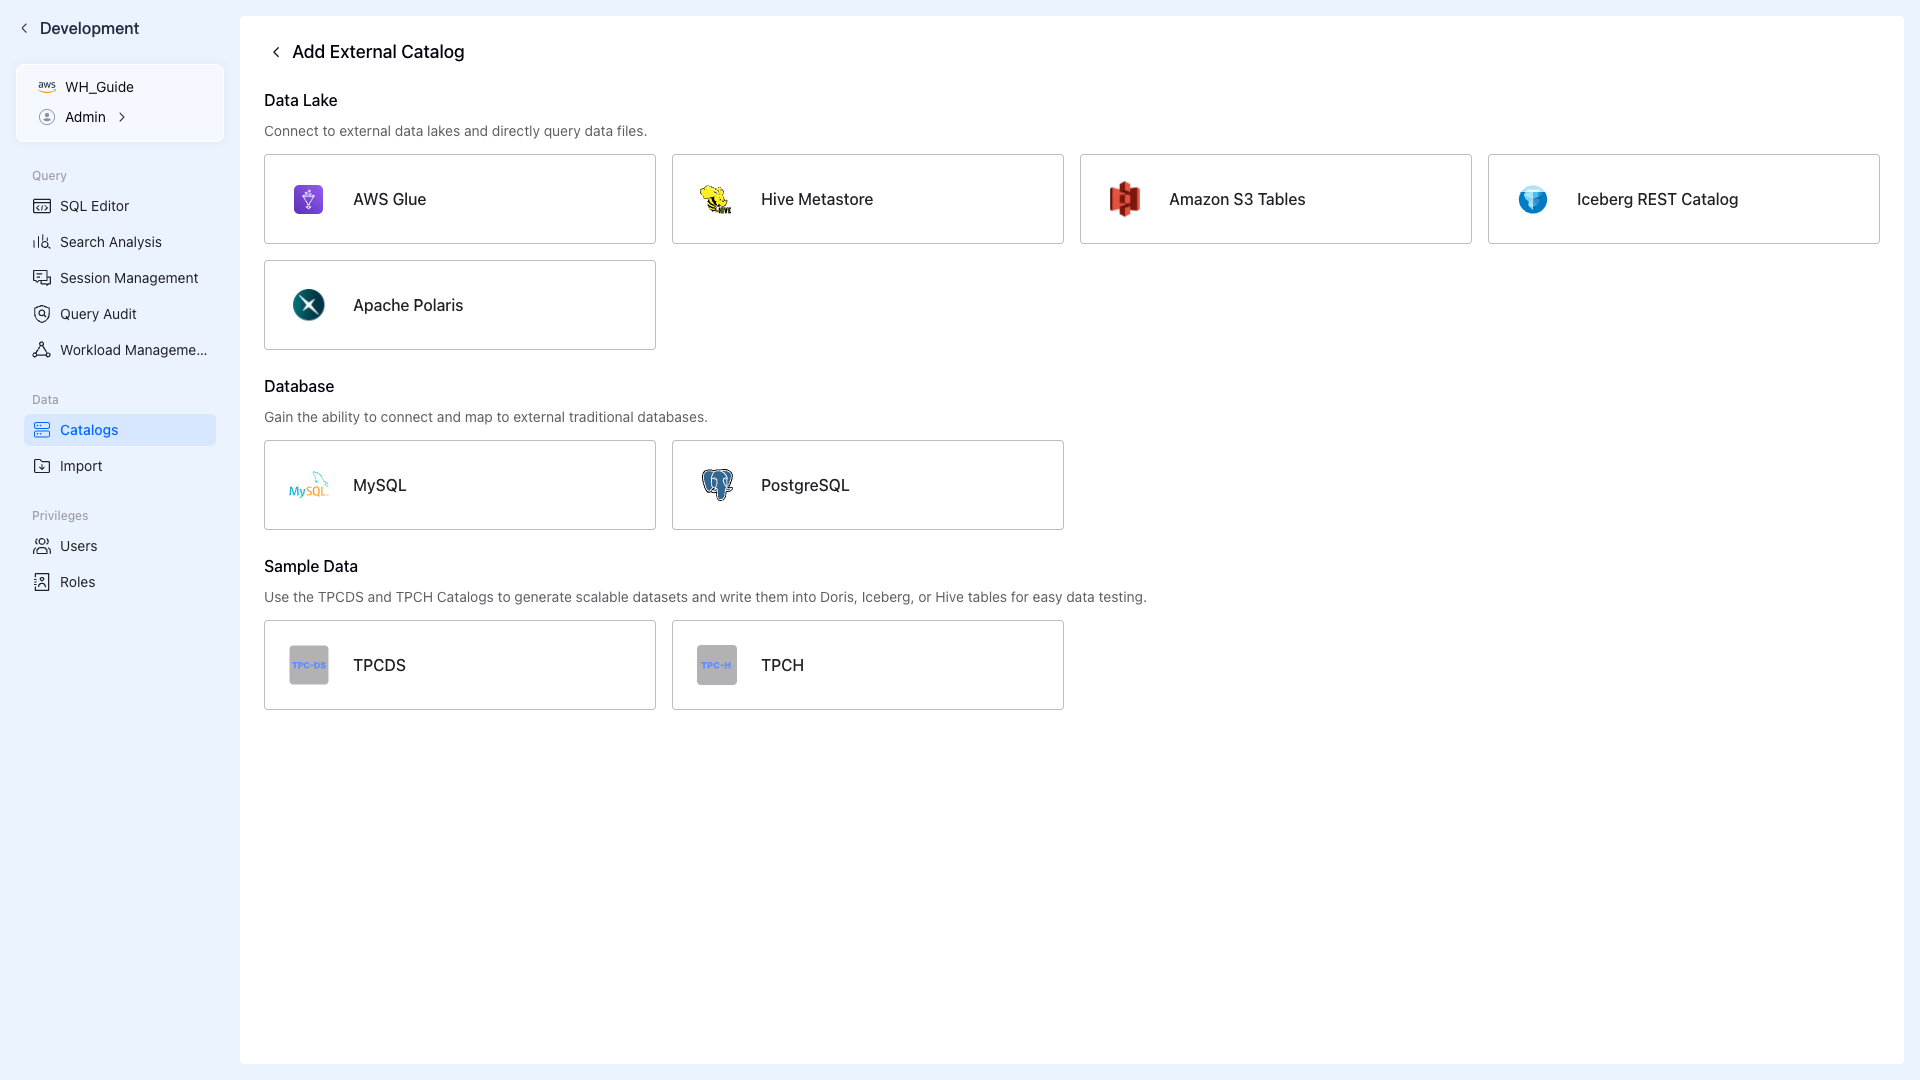The image size is (1920, 1080).
Task: Generate sample data with TPCDS
Action: coord(459,665)
